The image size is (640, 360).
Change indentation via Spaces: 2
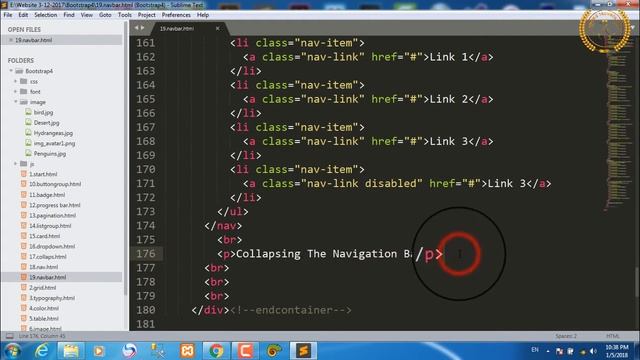point(566,336)
